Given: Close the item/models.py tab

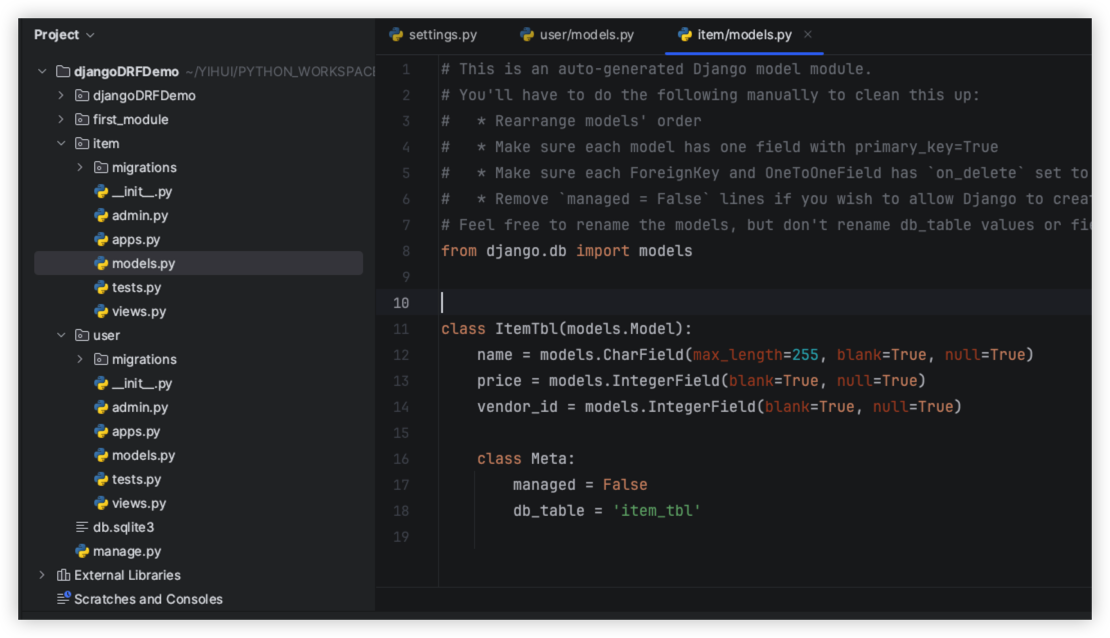Looking at the screenshot, I should point(808,35).
